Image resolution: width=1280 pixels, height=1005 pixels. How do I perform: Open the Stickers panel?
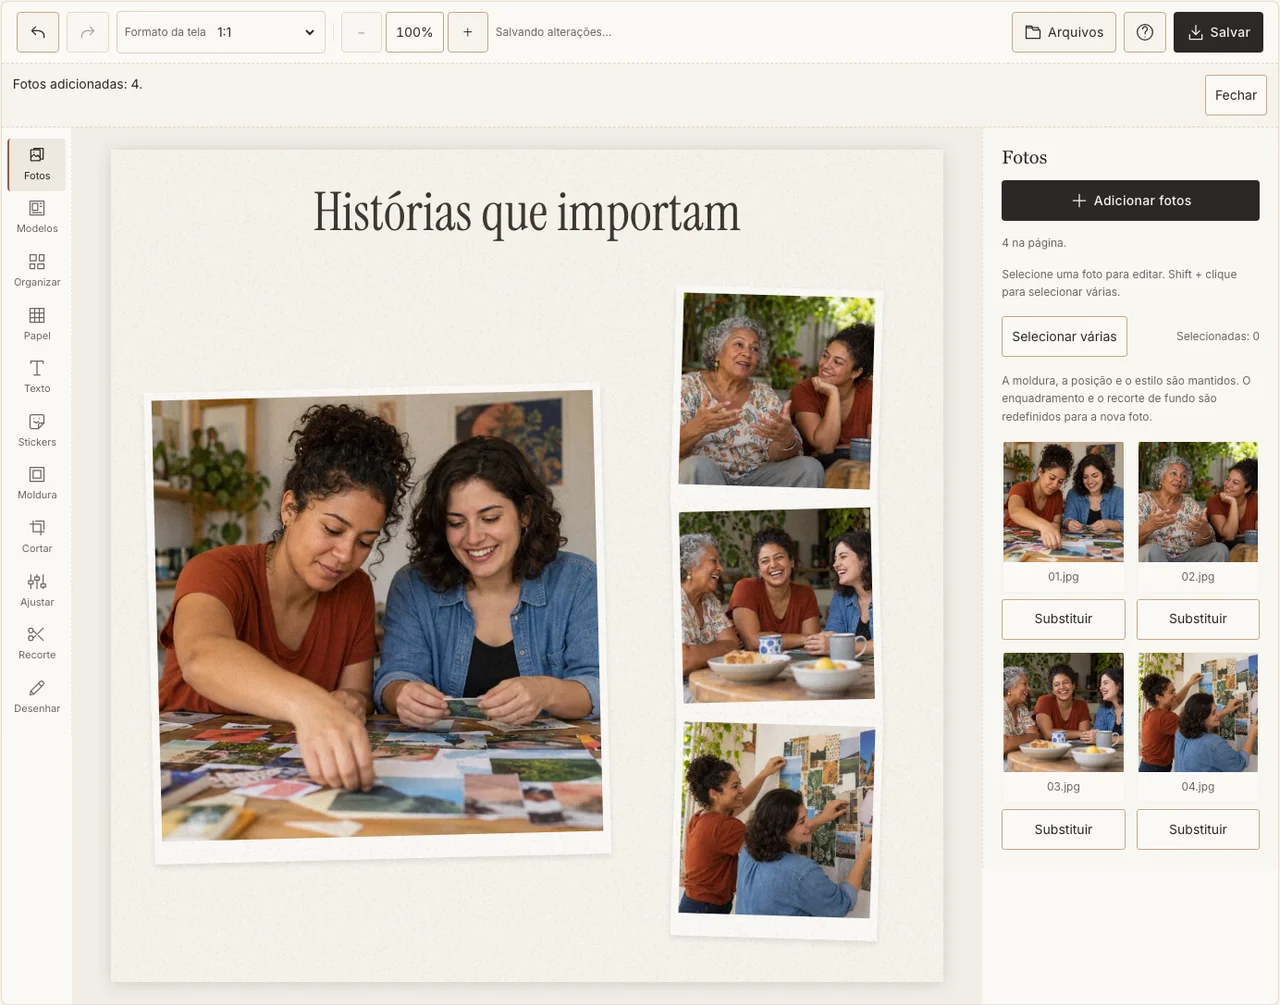(x=37, y=430)
